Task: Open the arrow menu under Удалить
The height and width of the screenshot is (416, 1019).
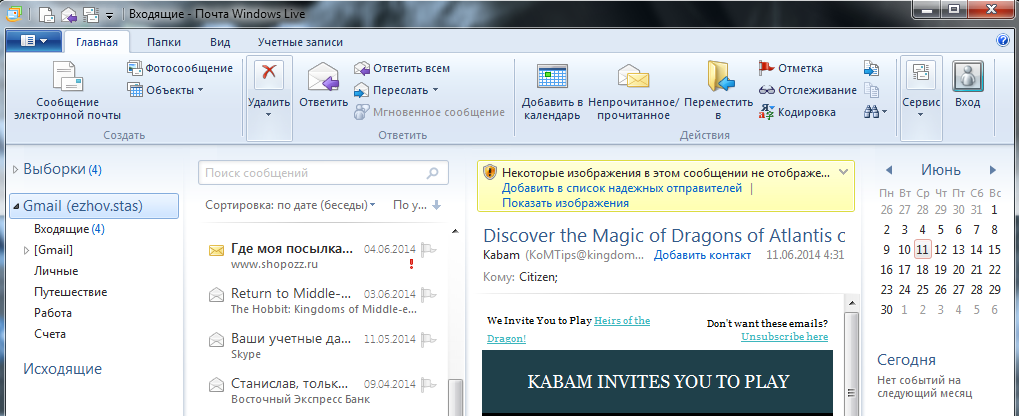Action: [269, 115]
